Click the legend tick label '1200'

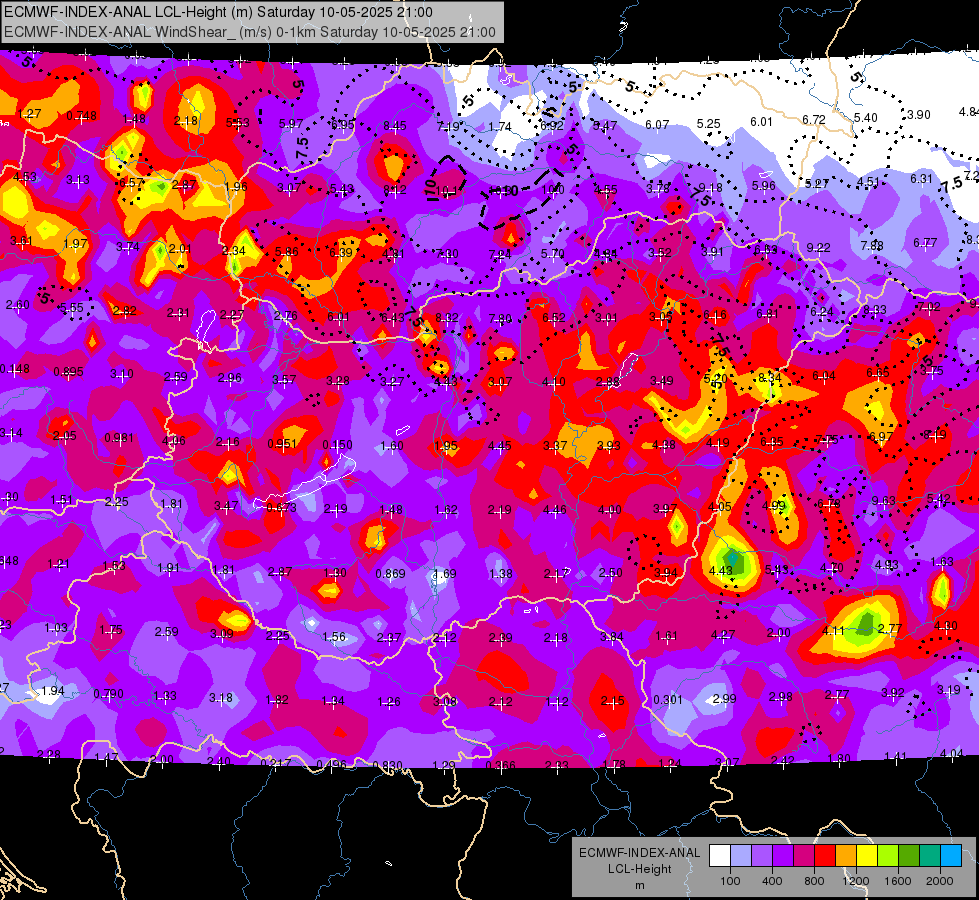click(856, 881)
